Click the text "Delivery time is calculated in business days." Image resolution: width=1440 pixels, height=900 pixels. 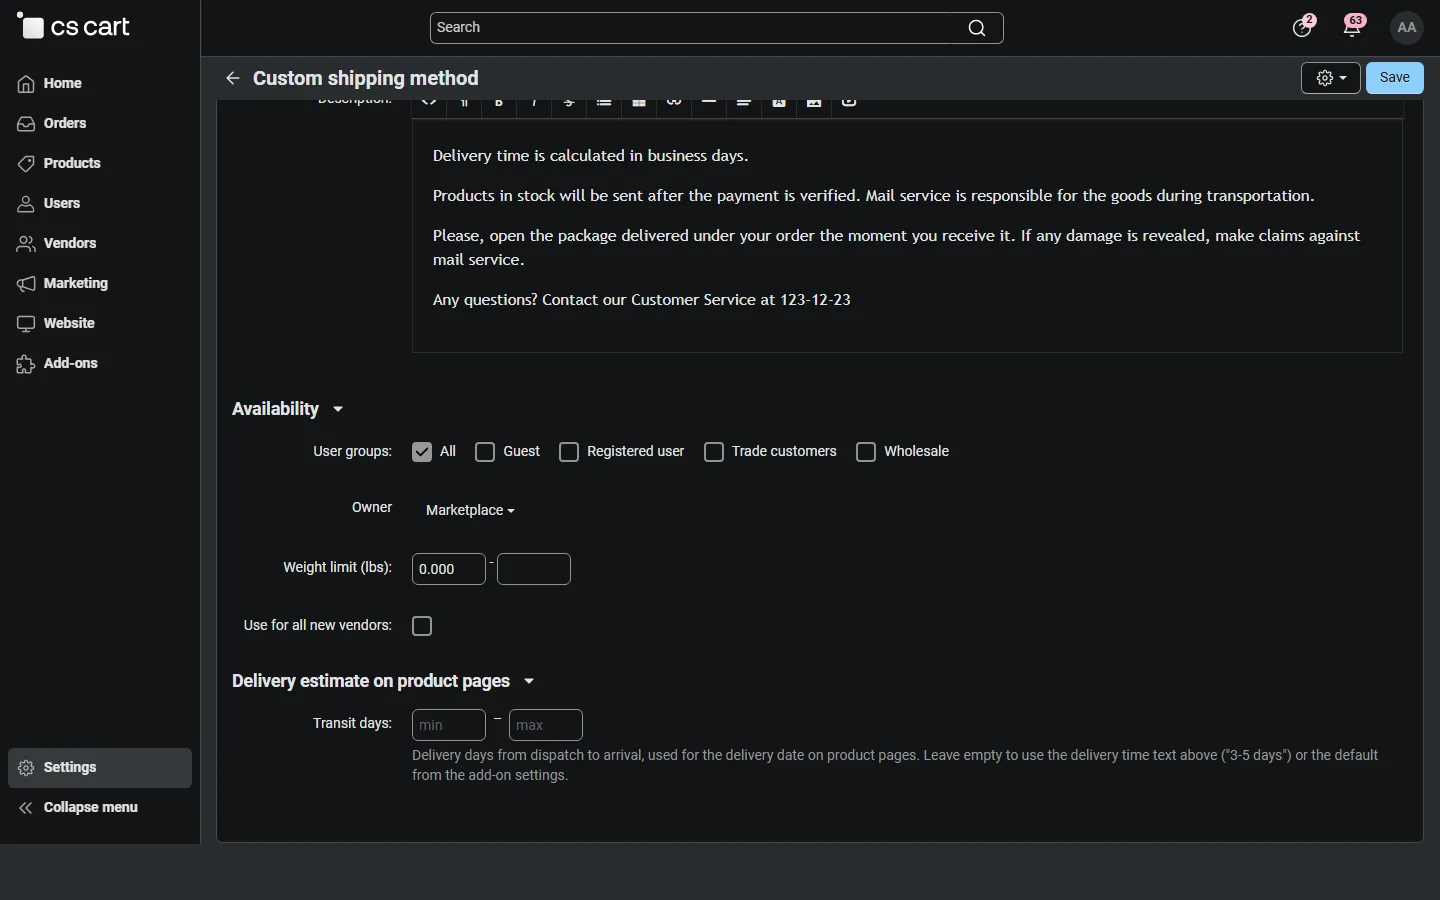[591, 156]
